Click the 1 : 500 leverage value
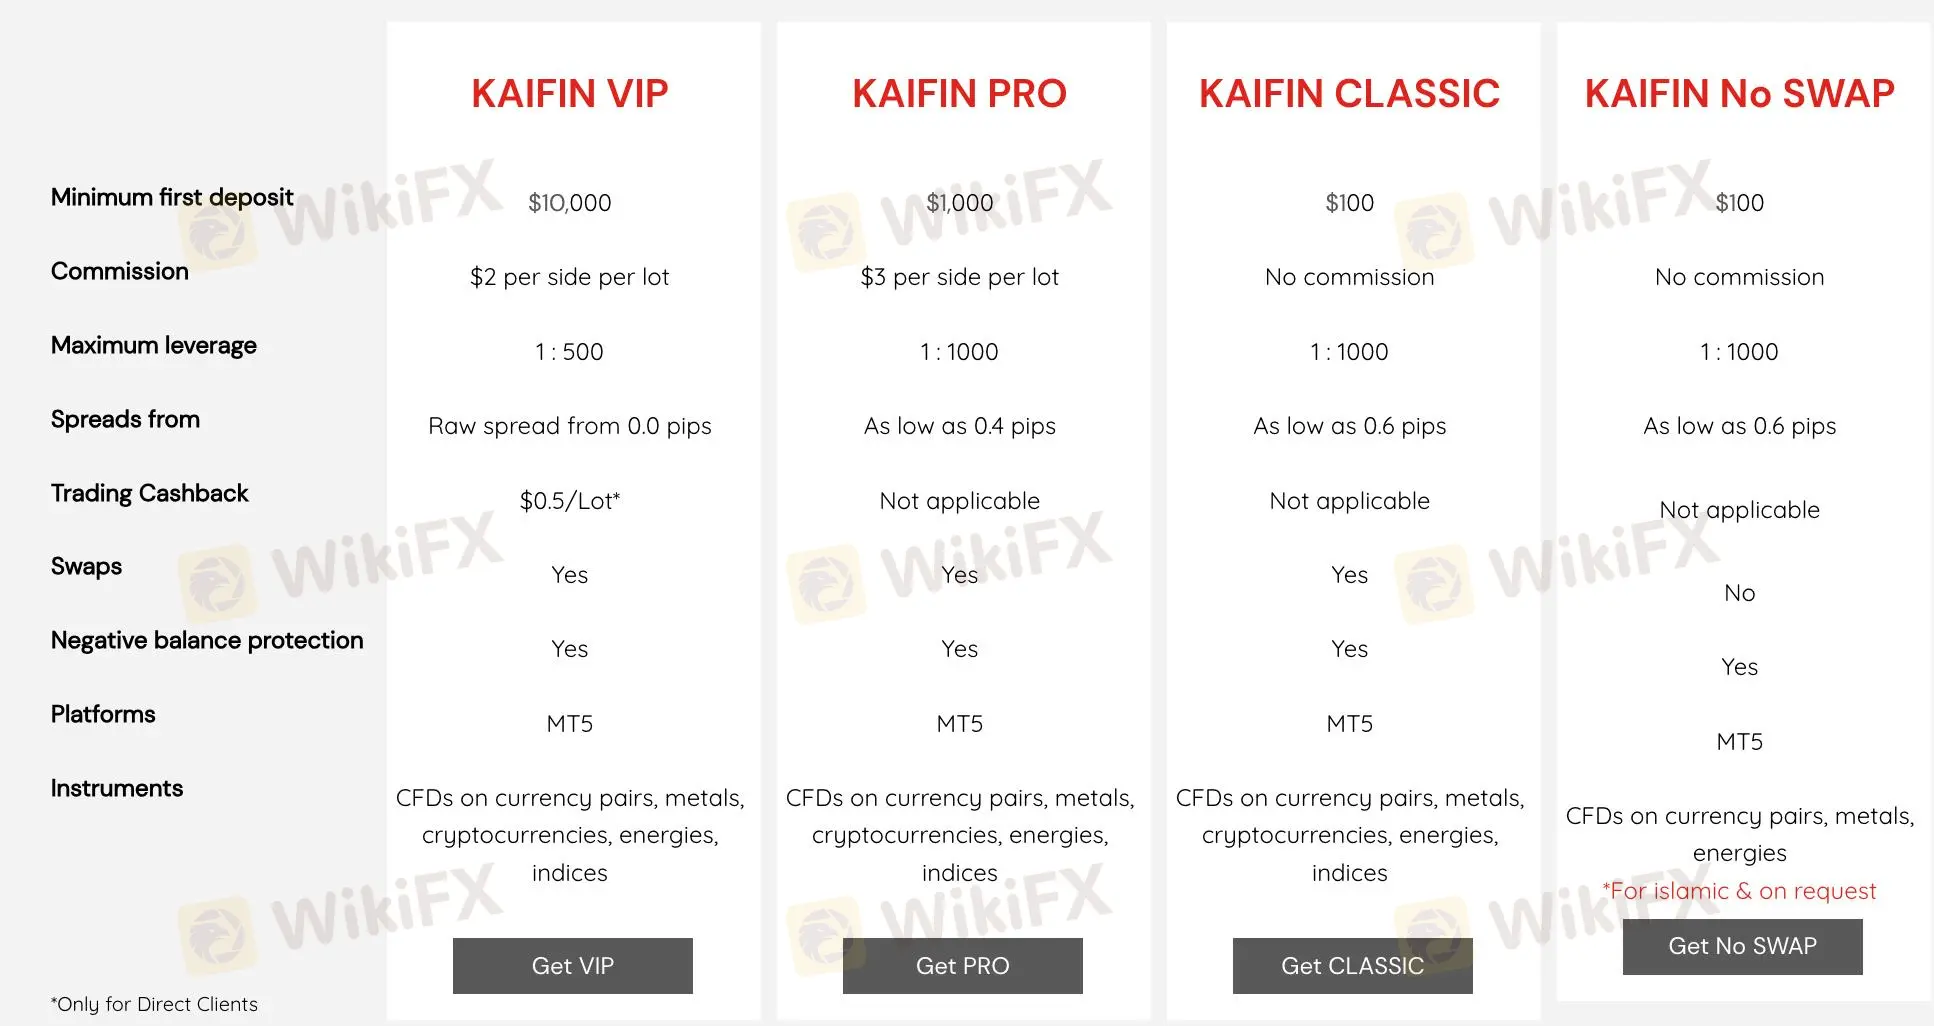Image resolution: width=1934 pixels, height=1026 pixels. (569, 352)
